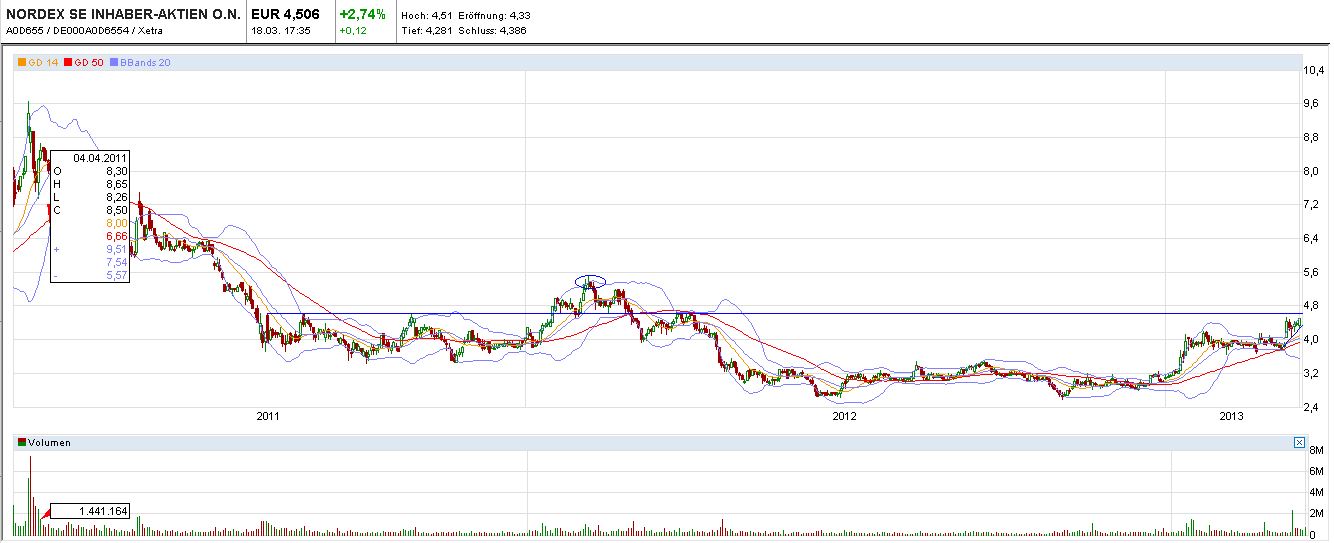The height and width of the screenshot is (543, 1334).
Task: Click the 04.04.2011 date in the tooltip
Action: point(100,158)
